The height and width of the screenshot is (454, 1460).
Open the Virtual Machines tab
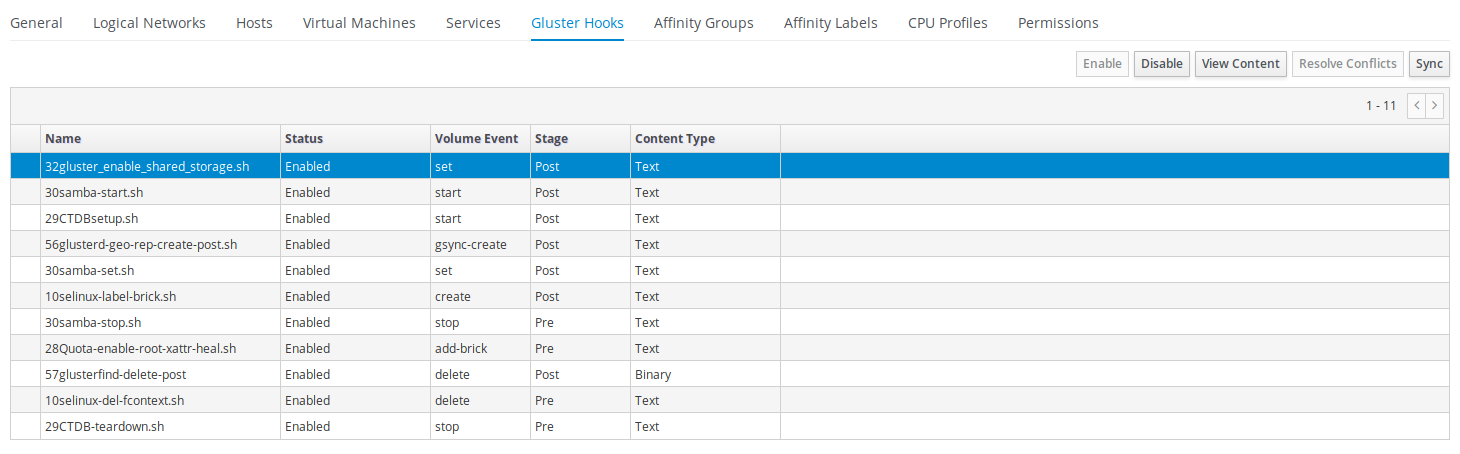359,23
